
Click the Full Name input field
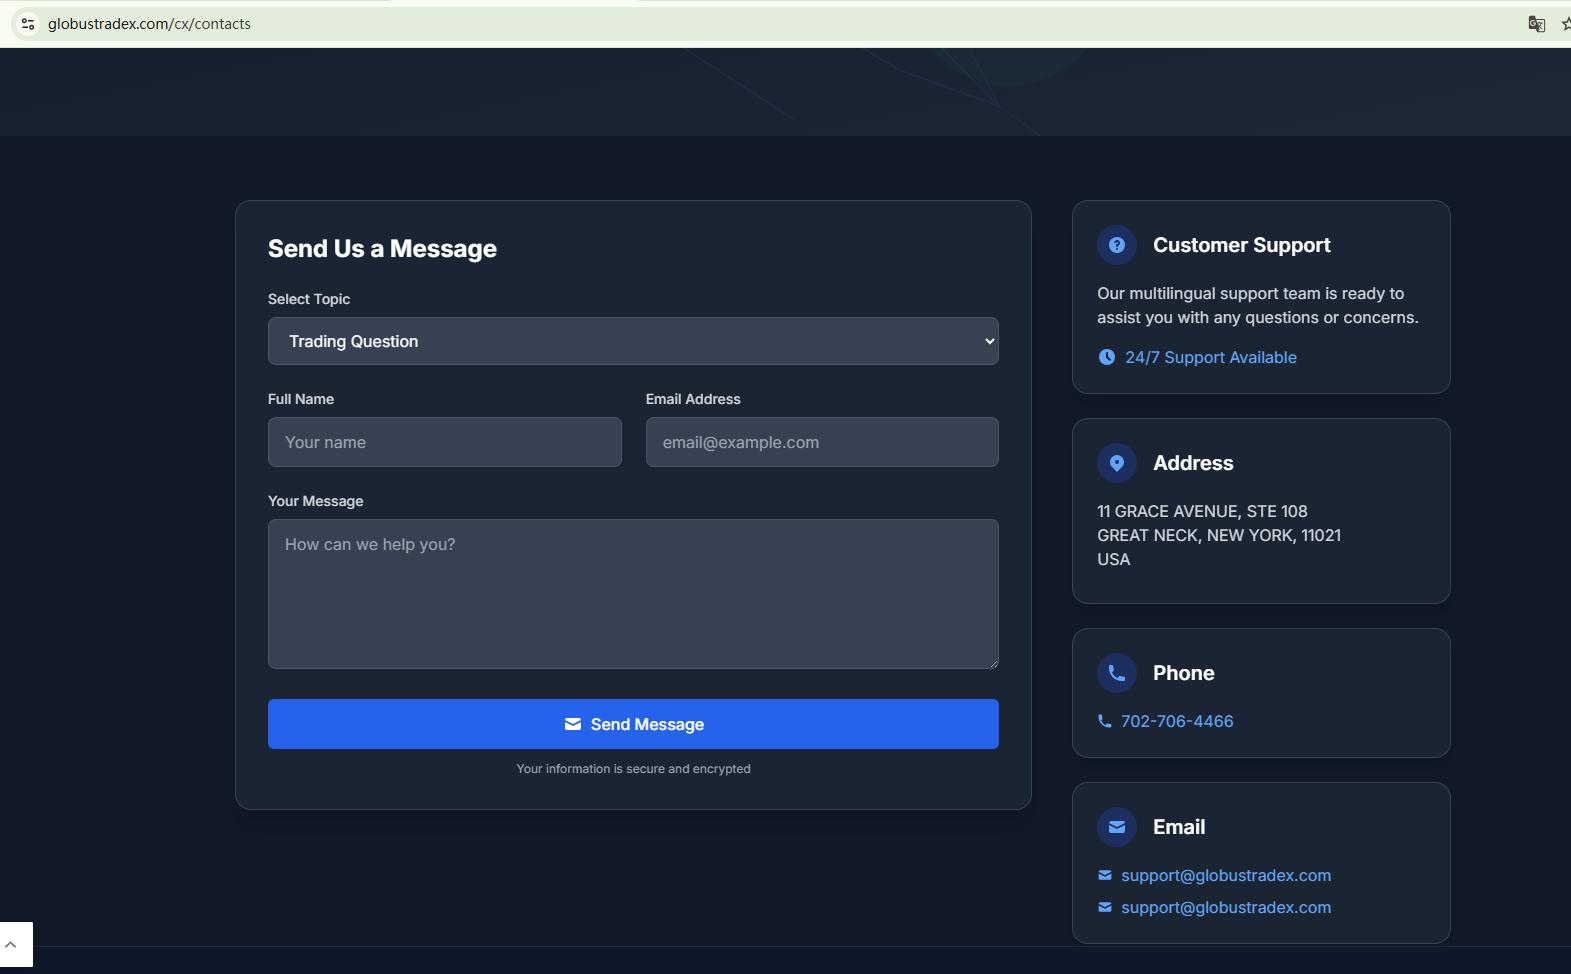(444, 442)
